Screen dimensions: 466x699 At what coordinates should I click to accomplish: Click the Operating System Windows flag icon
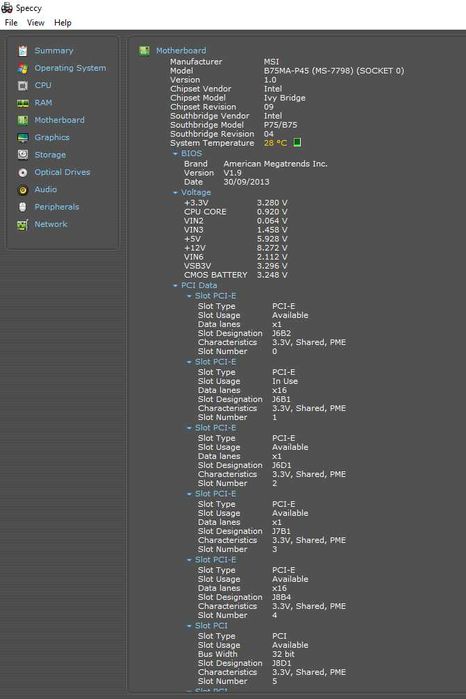pos(23,68)
